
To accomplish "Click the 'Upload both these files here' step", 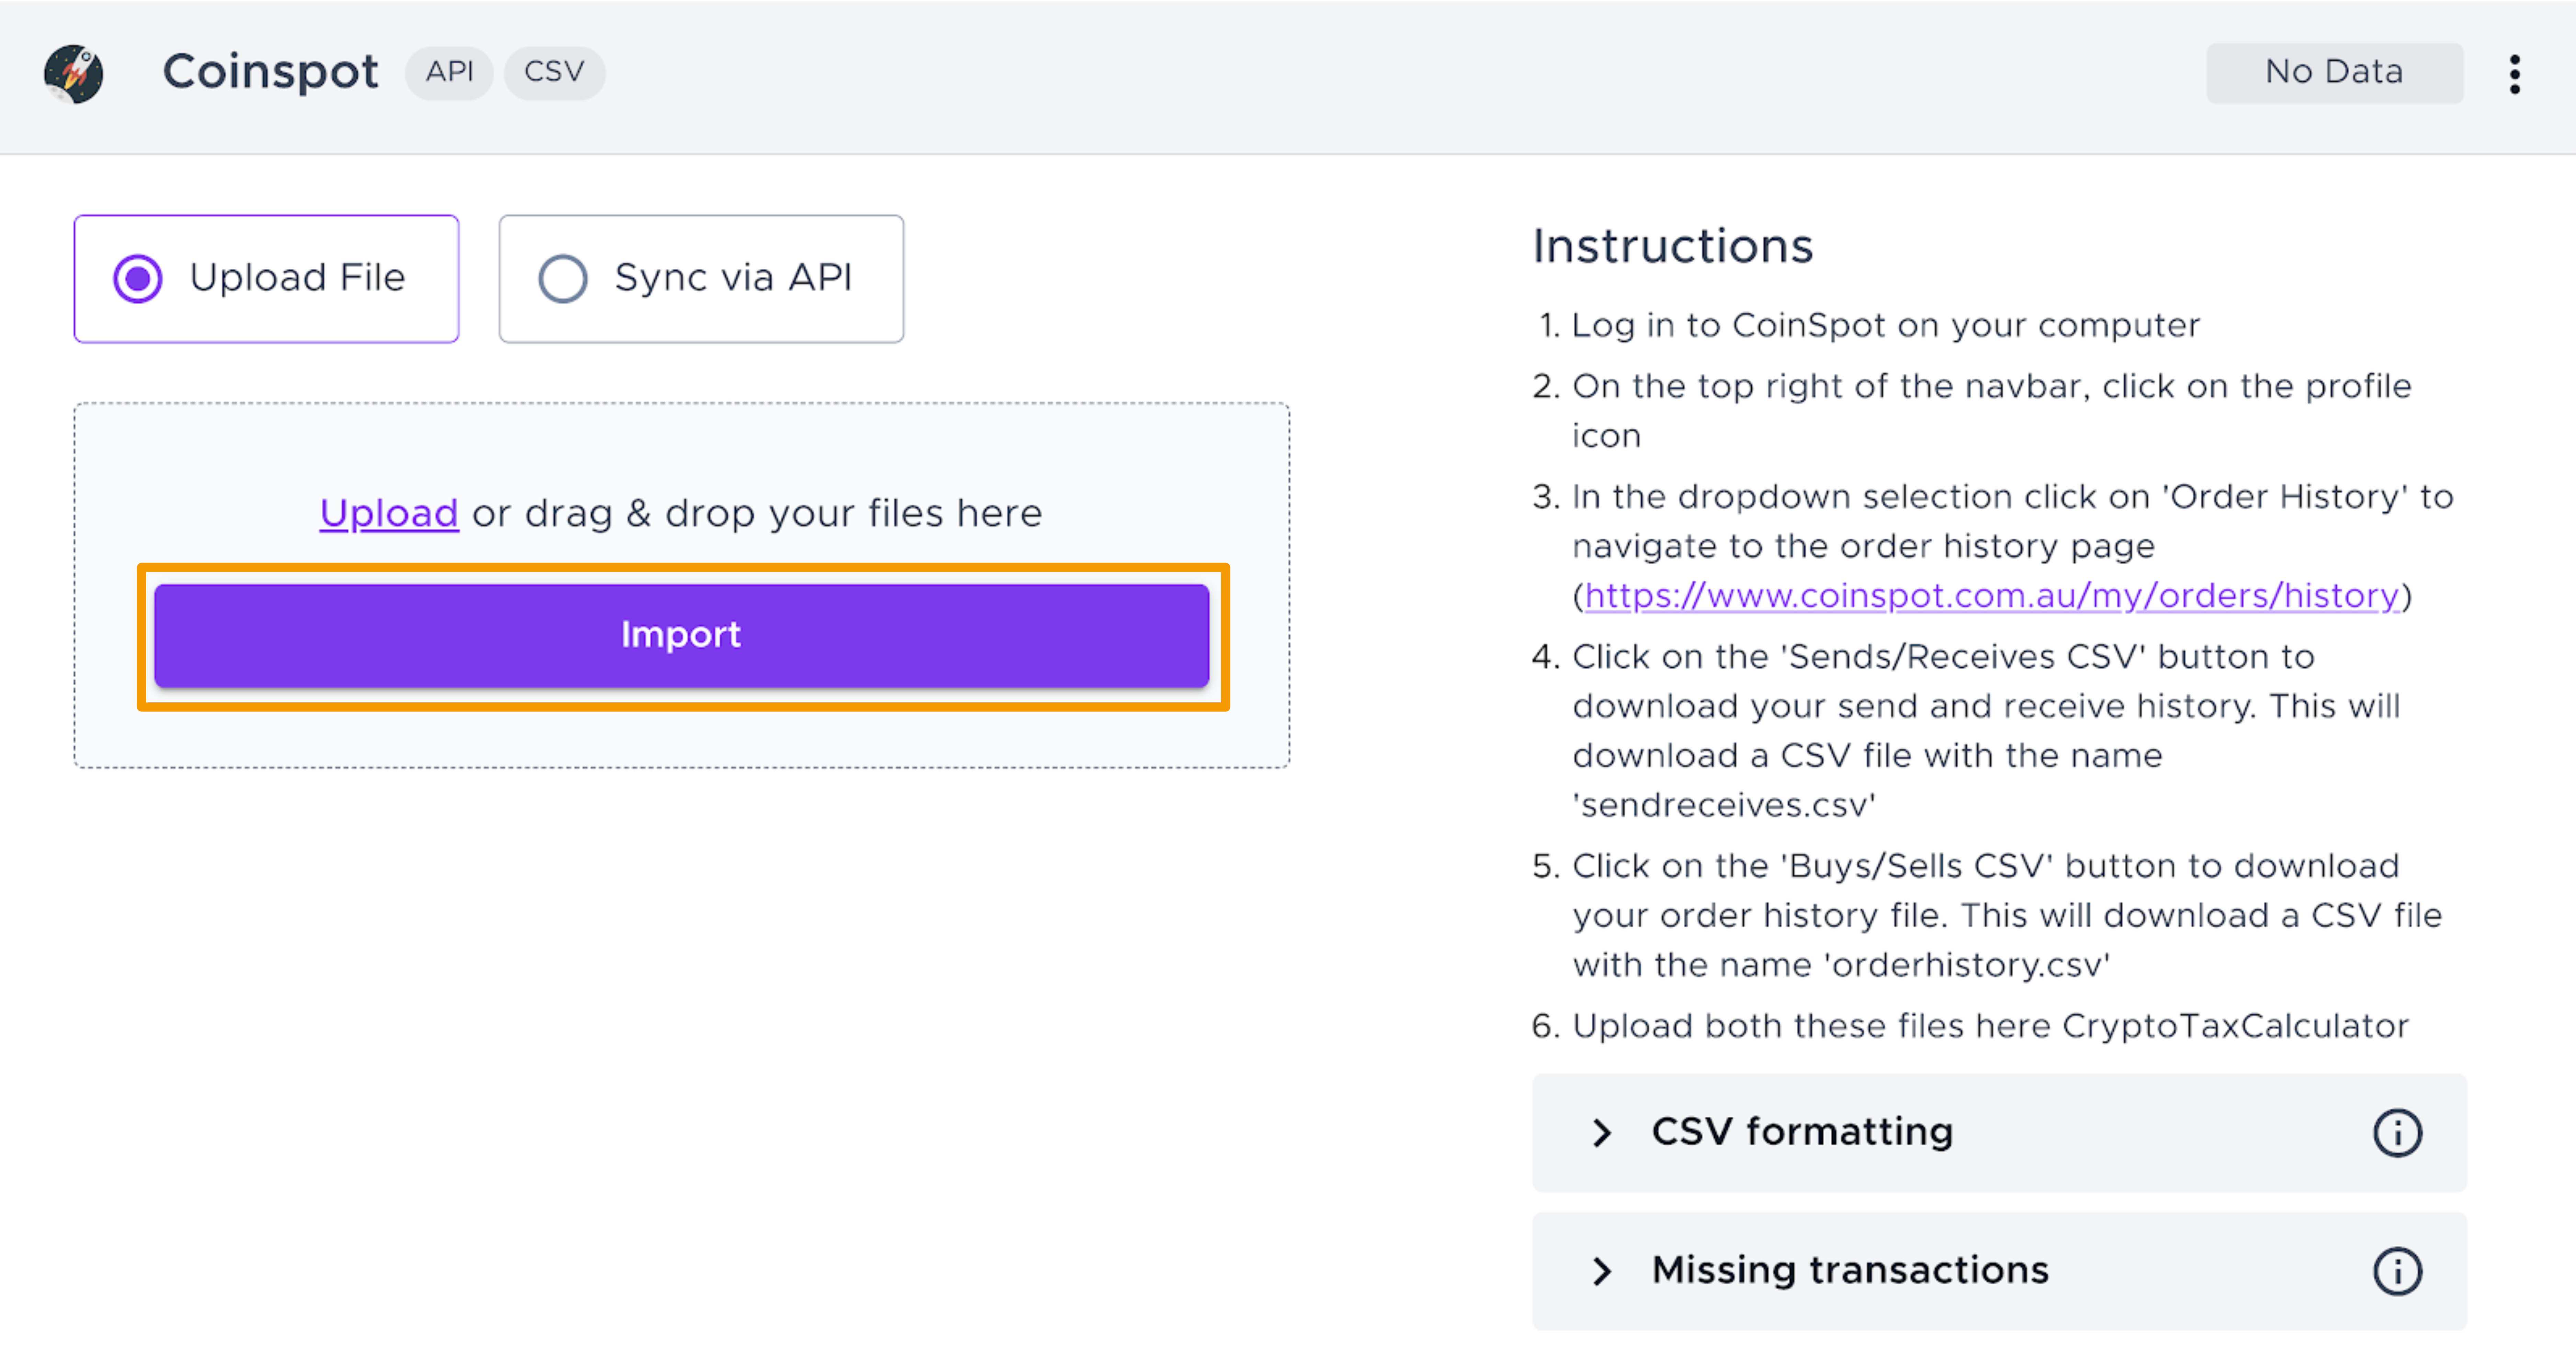I will (x=1990, y=1027).
